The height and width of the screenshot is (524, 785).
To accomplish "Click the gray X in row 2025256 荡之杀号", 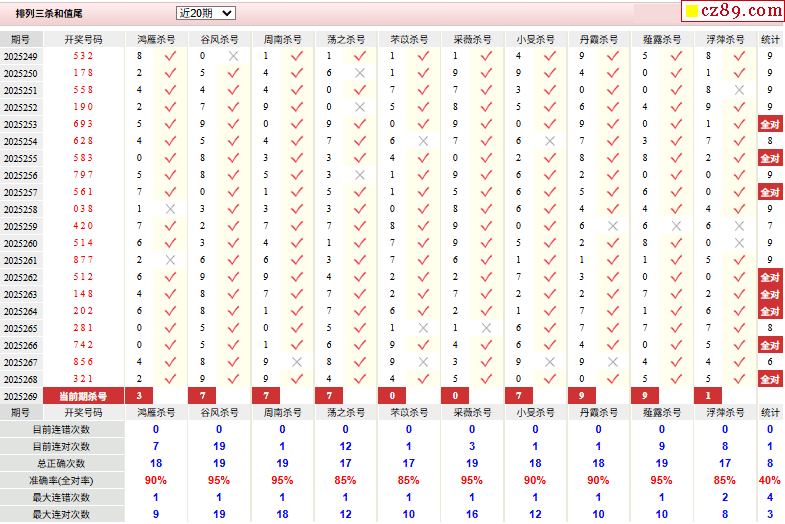I will pos(359,175).
